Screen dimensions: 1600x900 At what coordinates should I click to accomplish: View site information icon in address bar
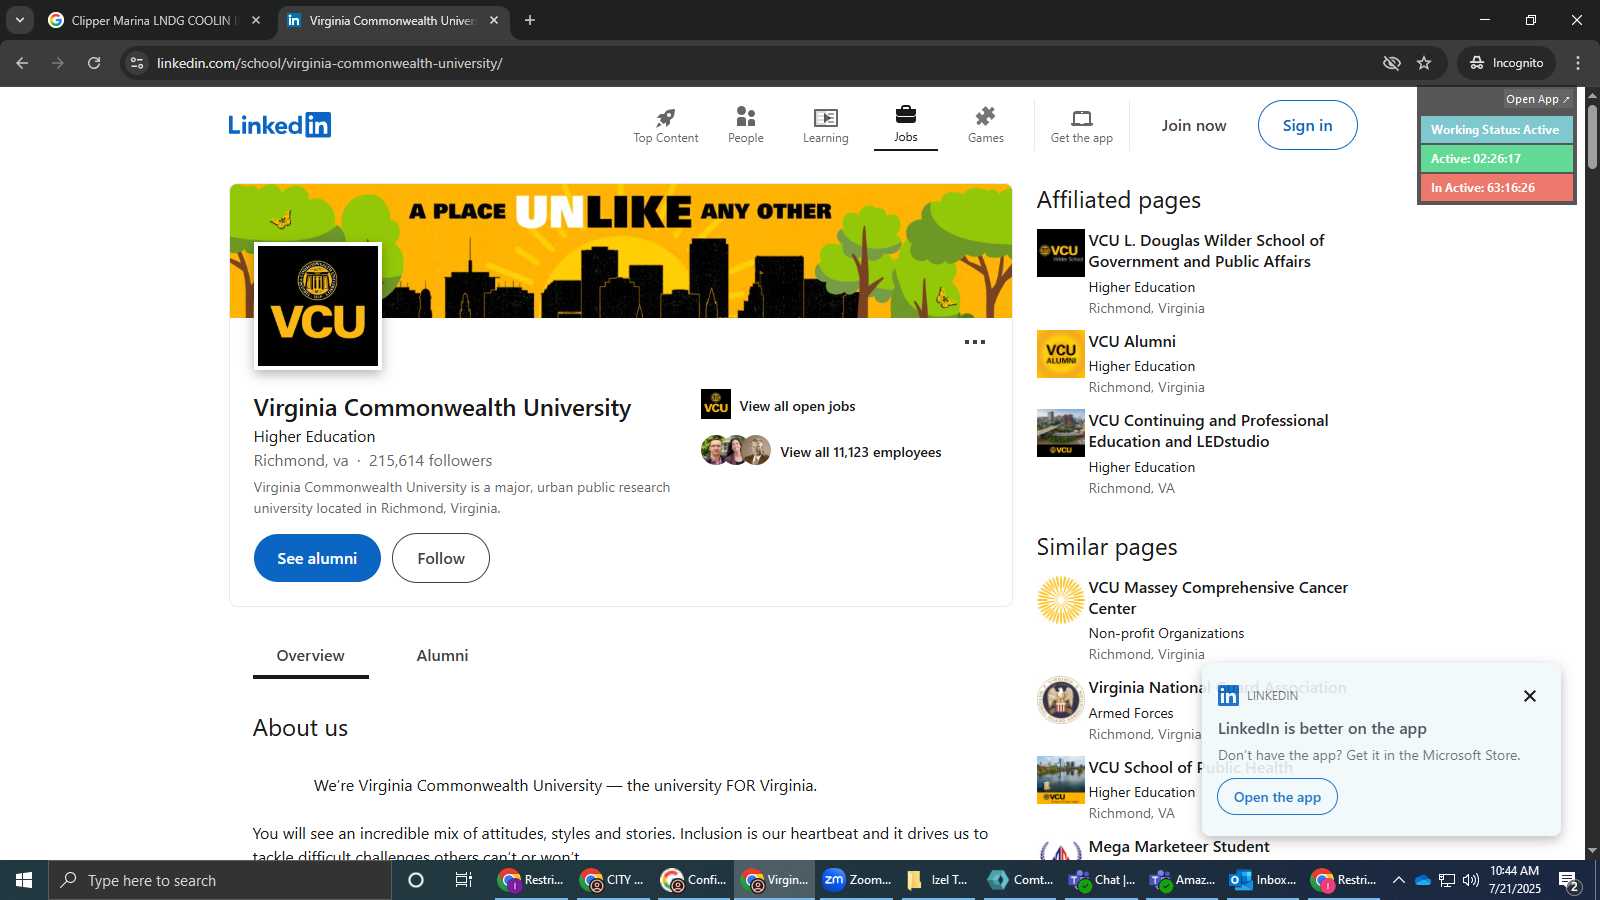137,63
